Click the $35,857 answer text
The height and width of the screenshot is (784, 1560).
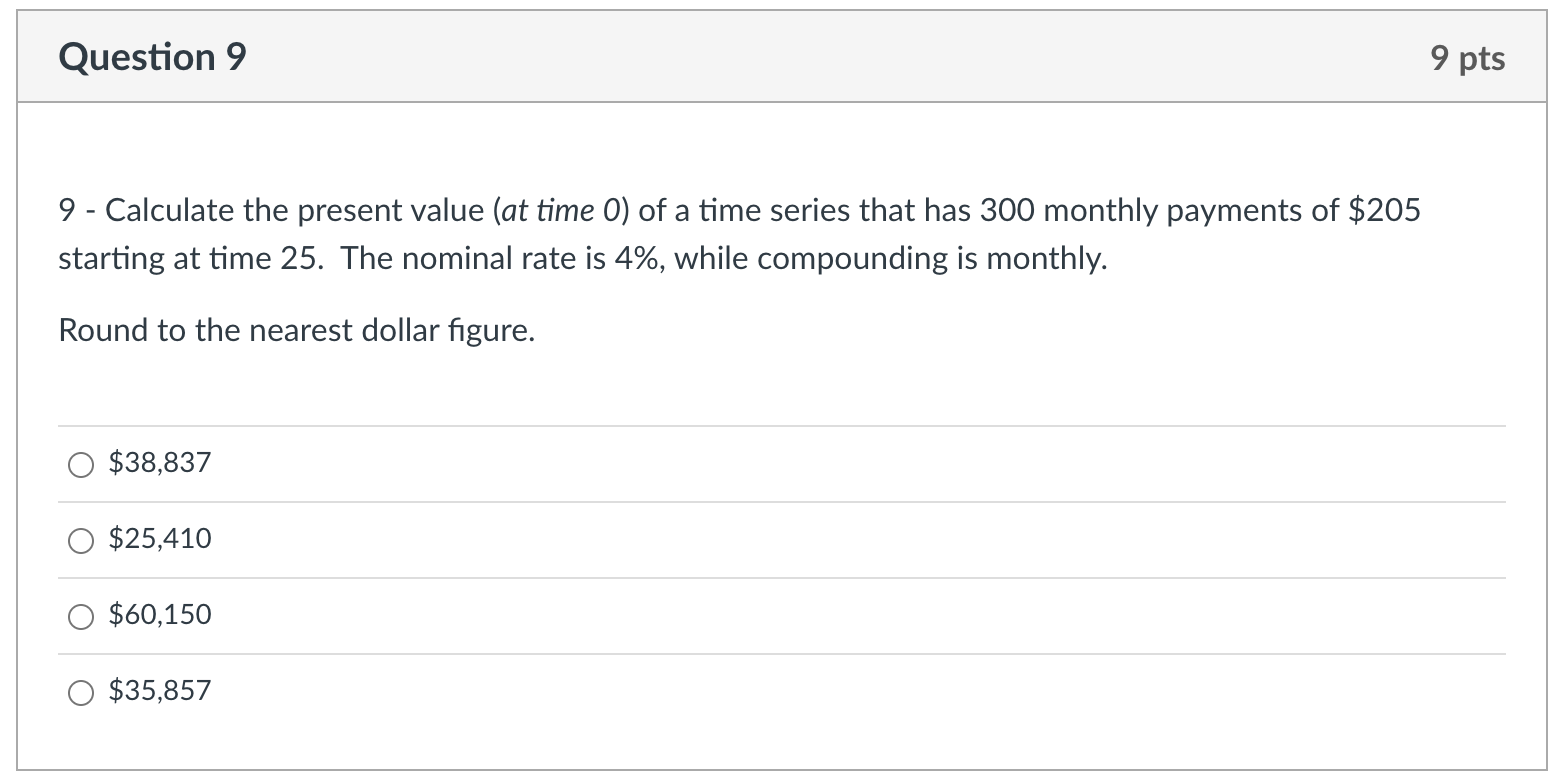(x=159, y=690)
